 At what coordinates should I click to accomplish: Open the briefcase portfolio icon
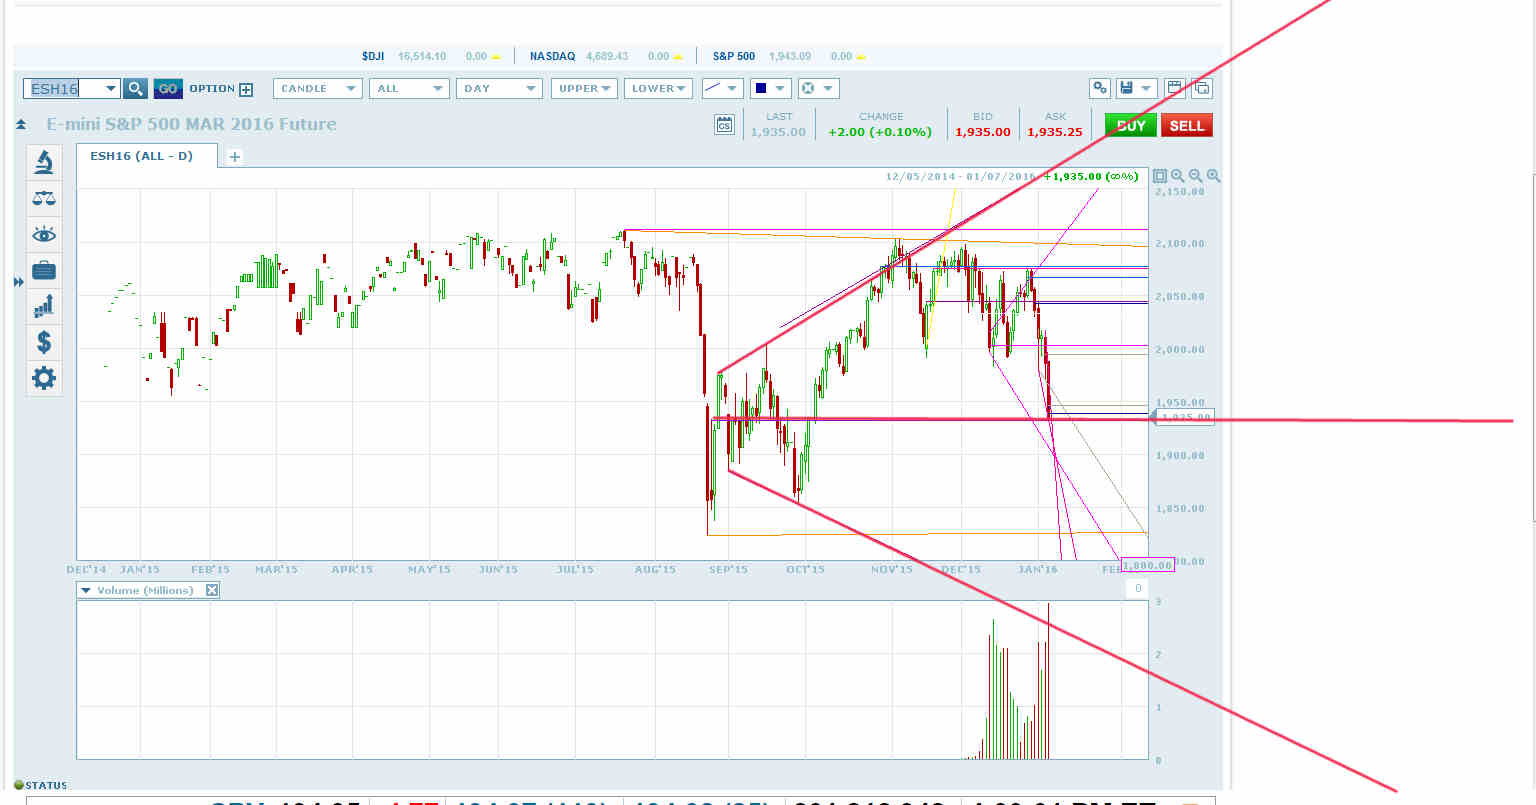coord(44,270)
